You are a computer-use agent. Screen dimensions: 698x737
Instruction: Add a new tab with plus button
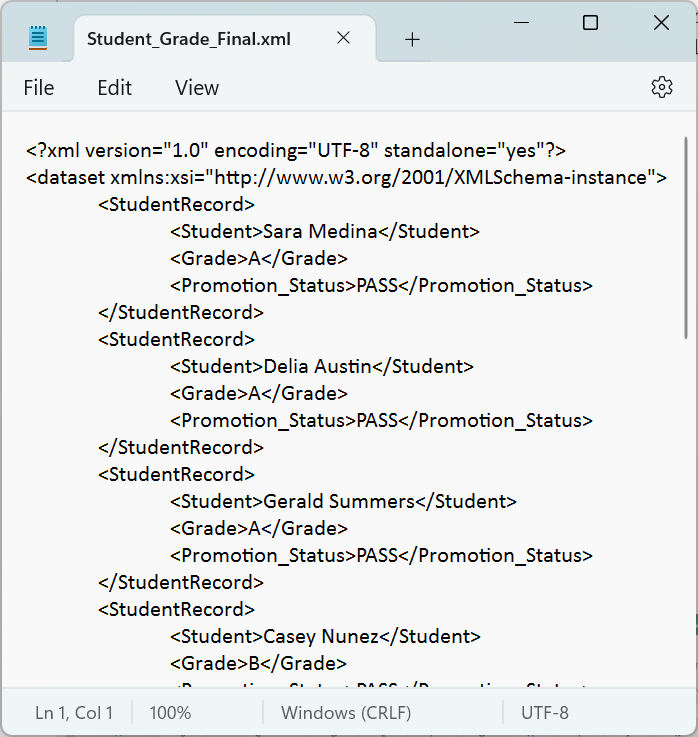point(412,39)
